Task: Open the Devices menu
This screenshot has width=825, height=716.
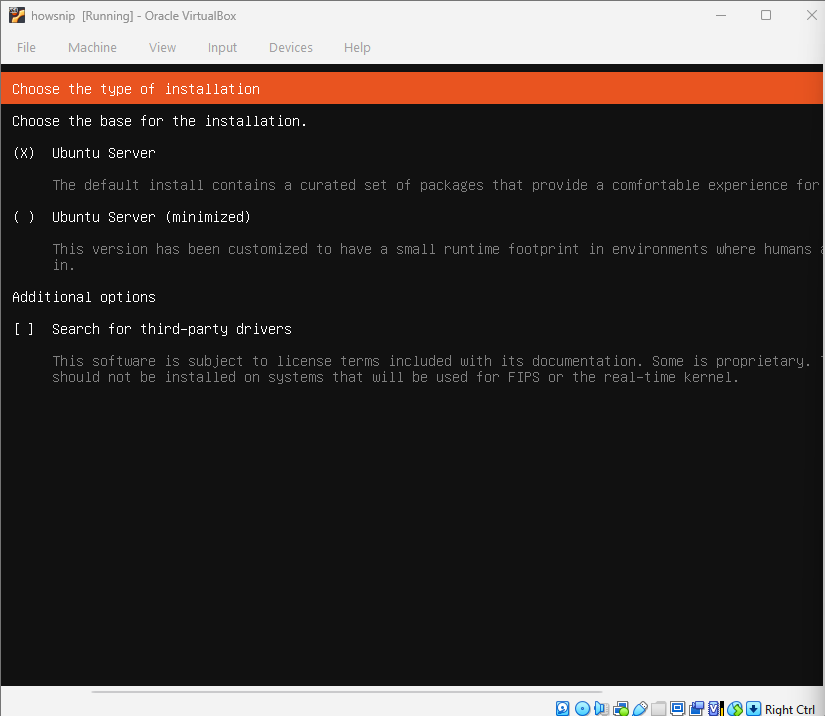Action: coord(290,47)
